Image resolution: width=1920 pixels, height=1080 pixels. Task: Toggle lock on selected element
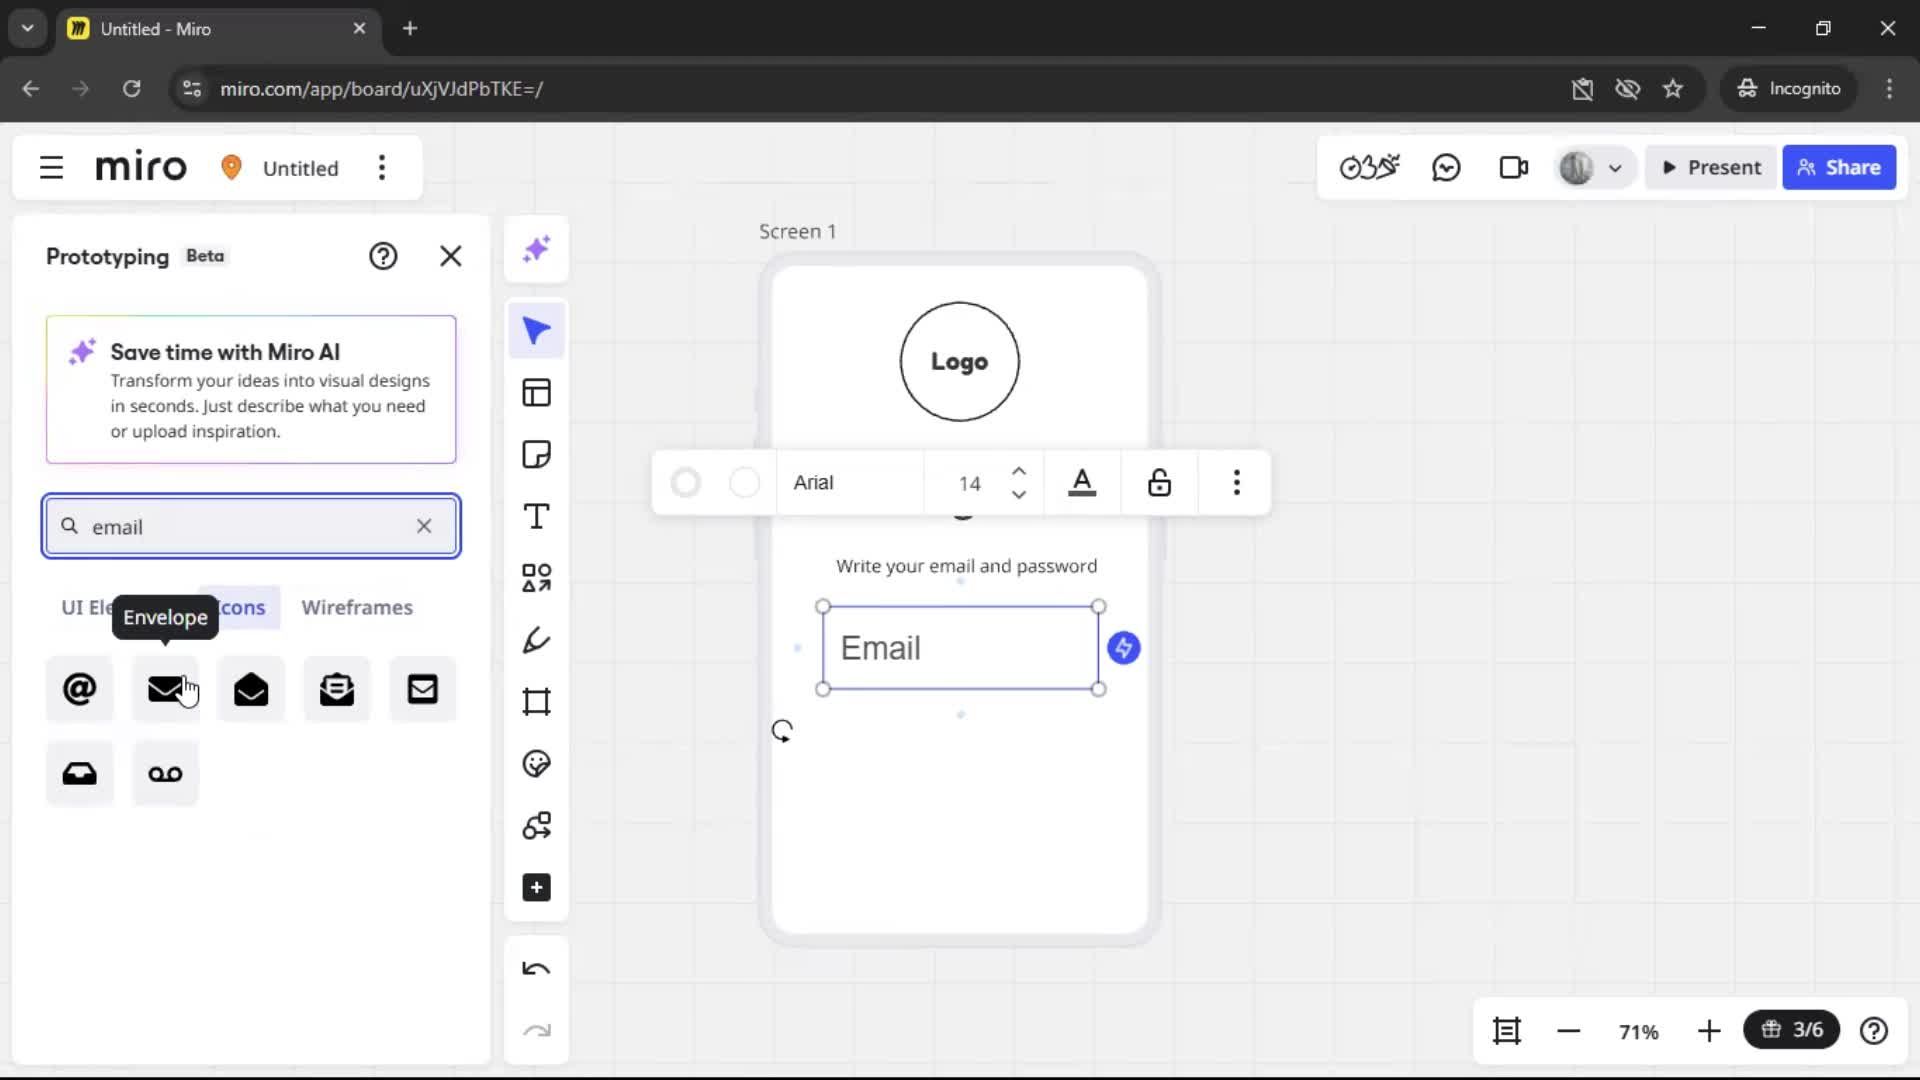[x=1159, y=483]
